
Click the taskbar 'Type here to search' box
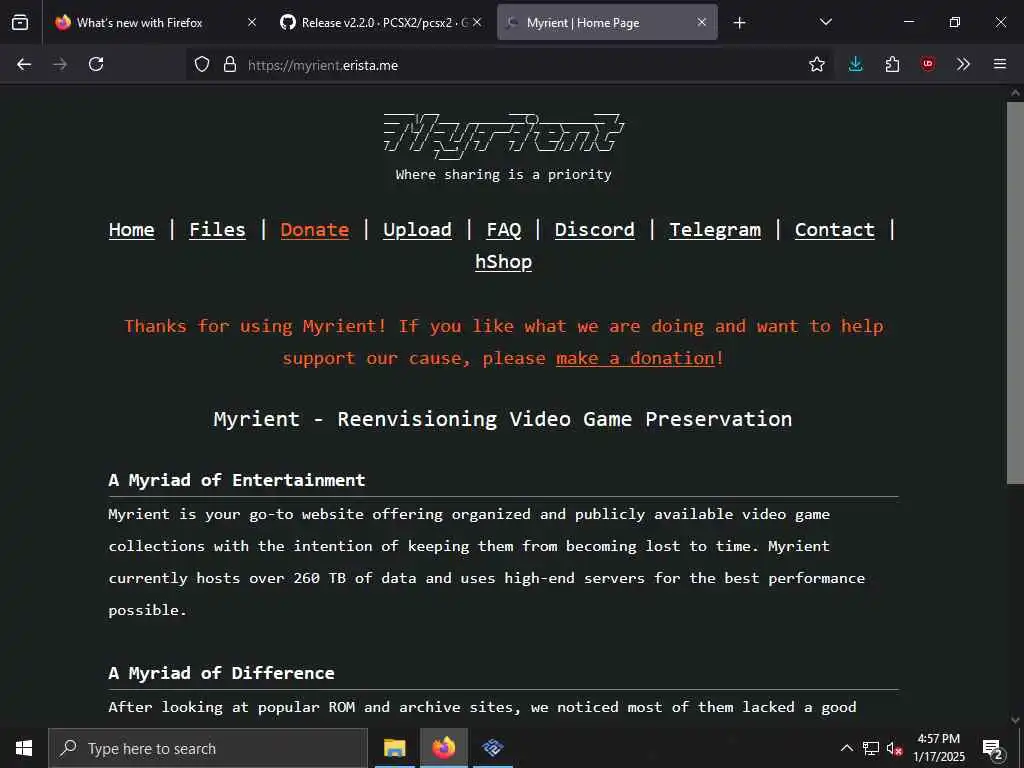click(x=208, y=748)
